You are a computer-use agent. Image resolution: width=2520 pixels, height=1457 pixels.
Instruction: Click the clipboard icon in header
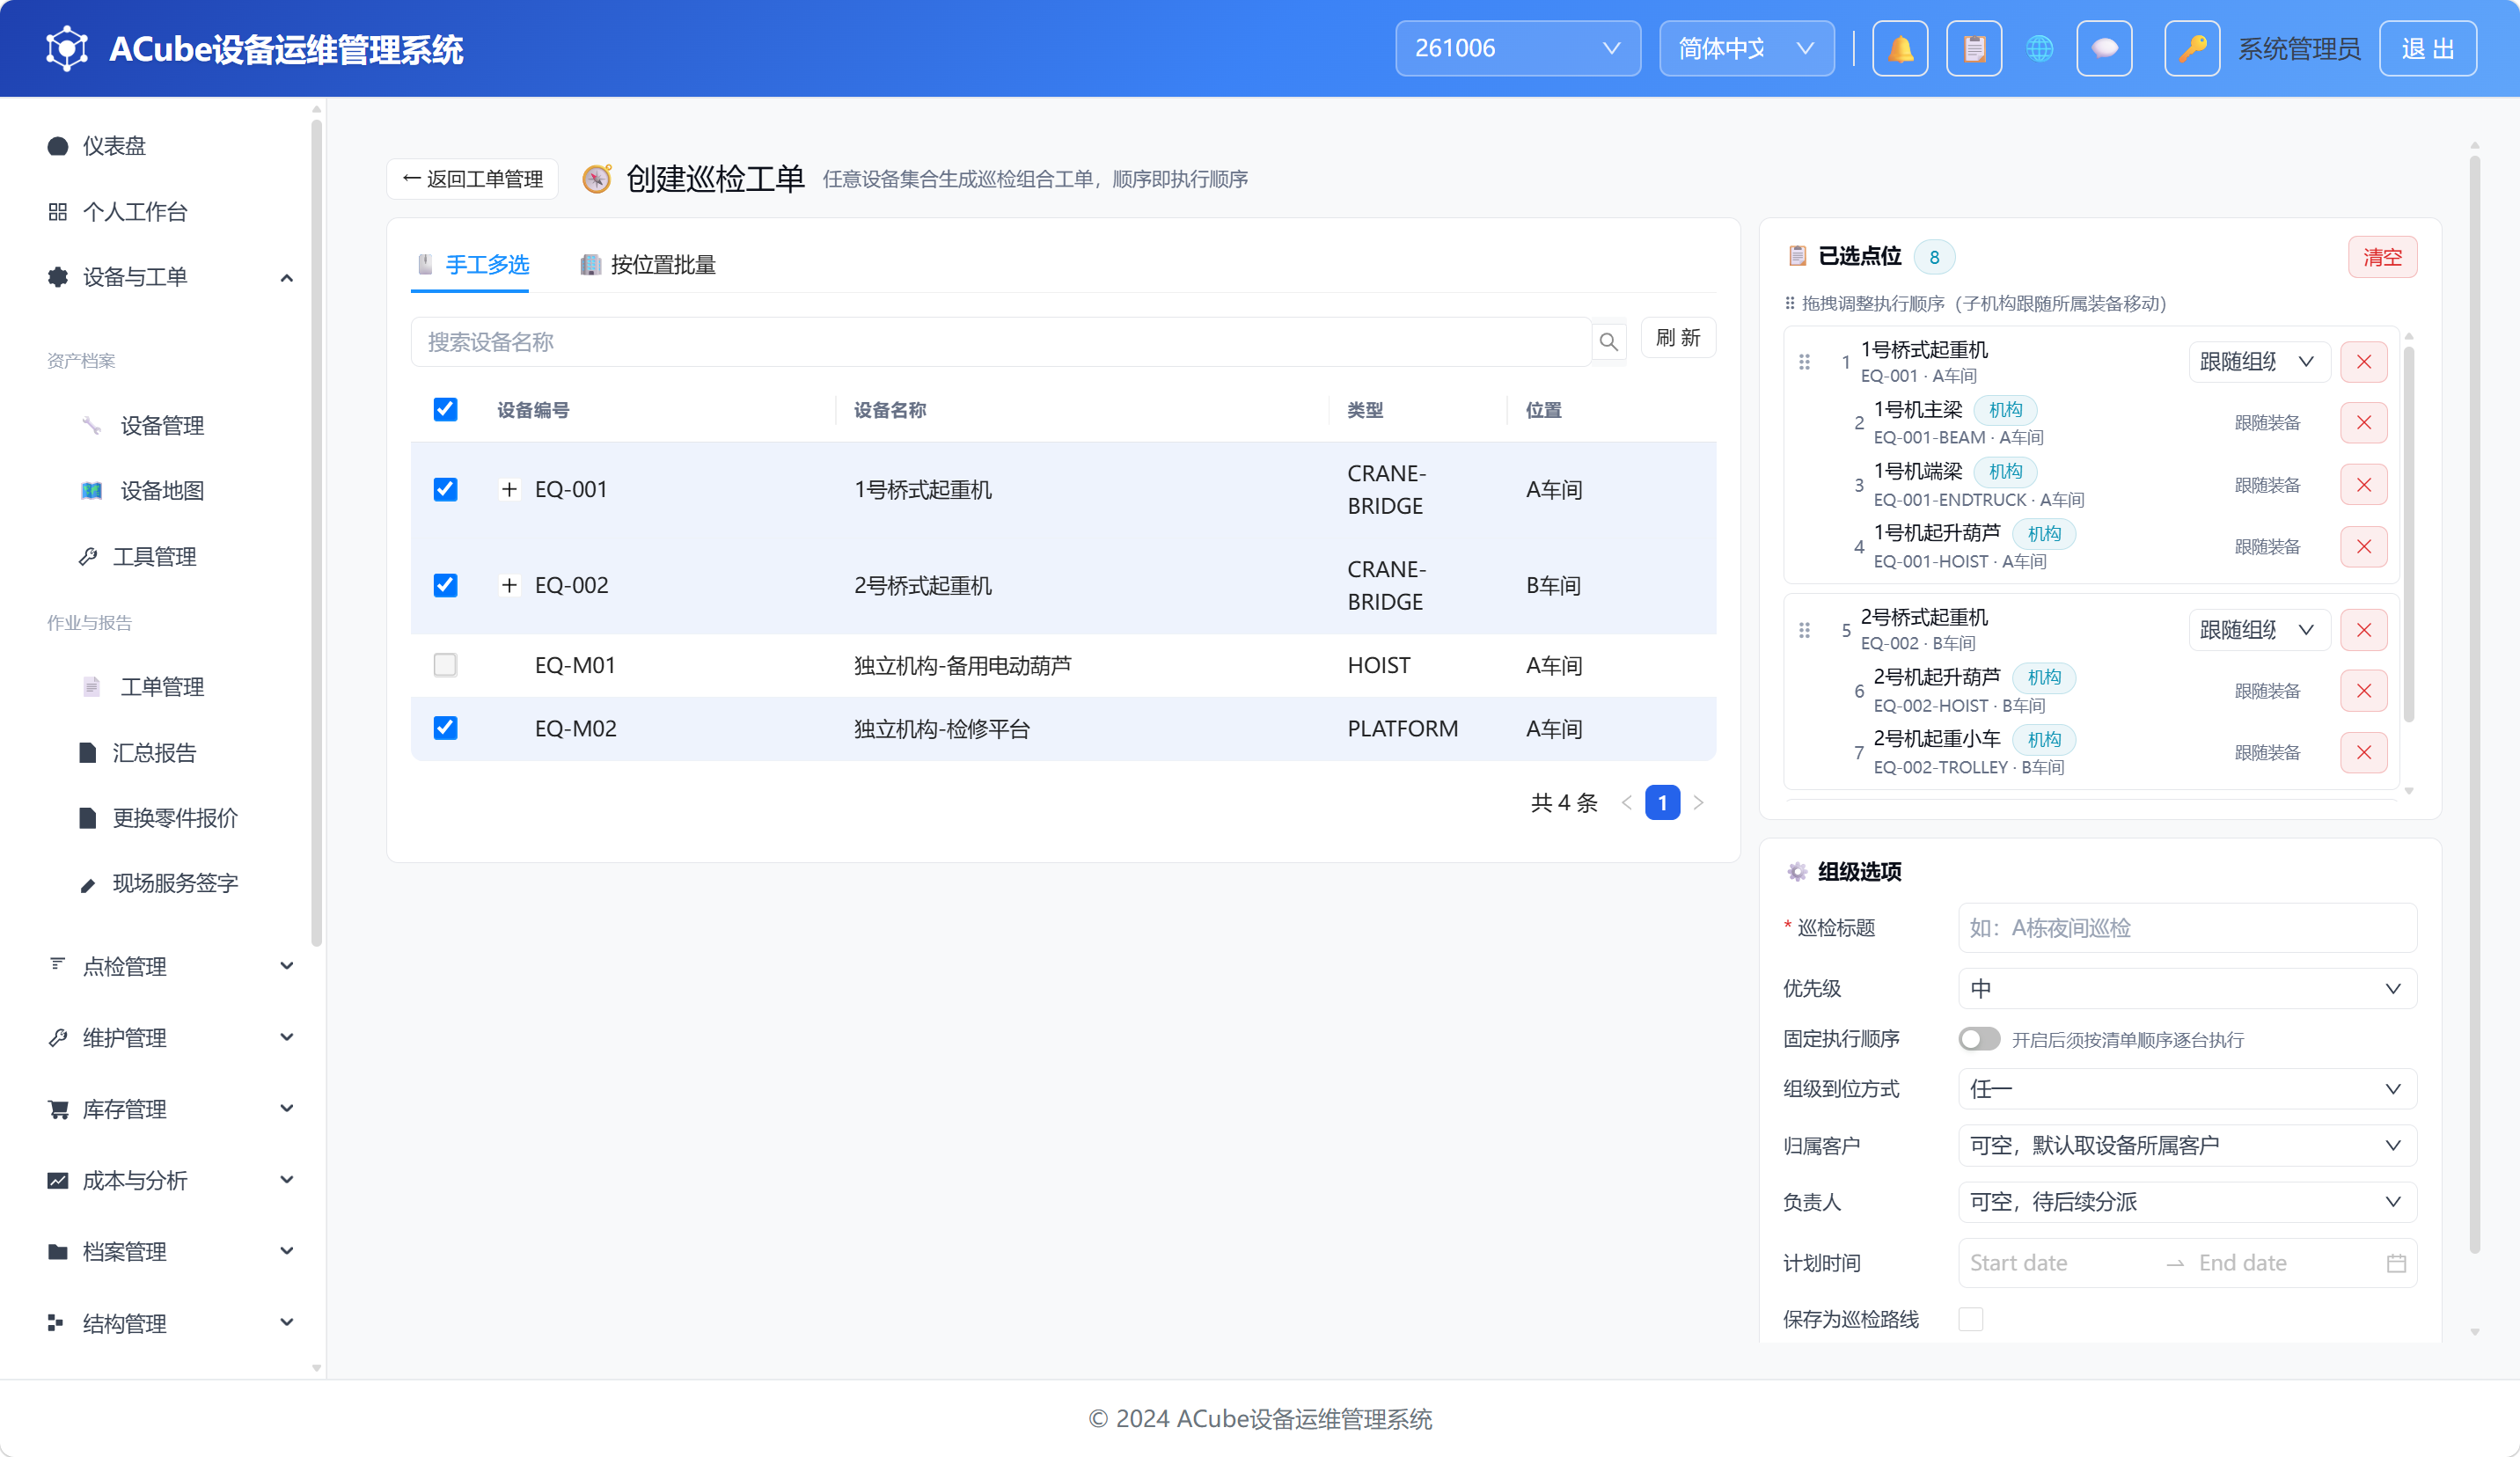point(1974,48)
